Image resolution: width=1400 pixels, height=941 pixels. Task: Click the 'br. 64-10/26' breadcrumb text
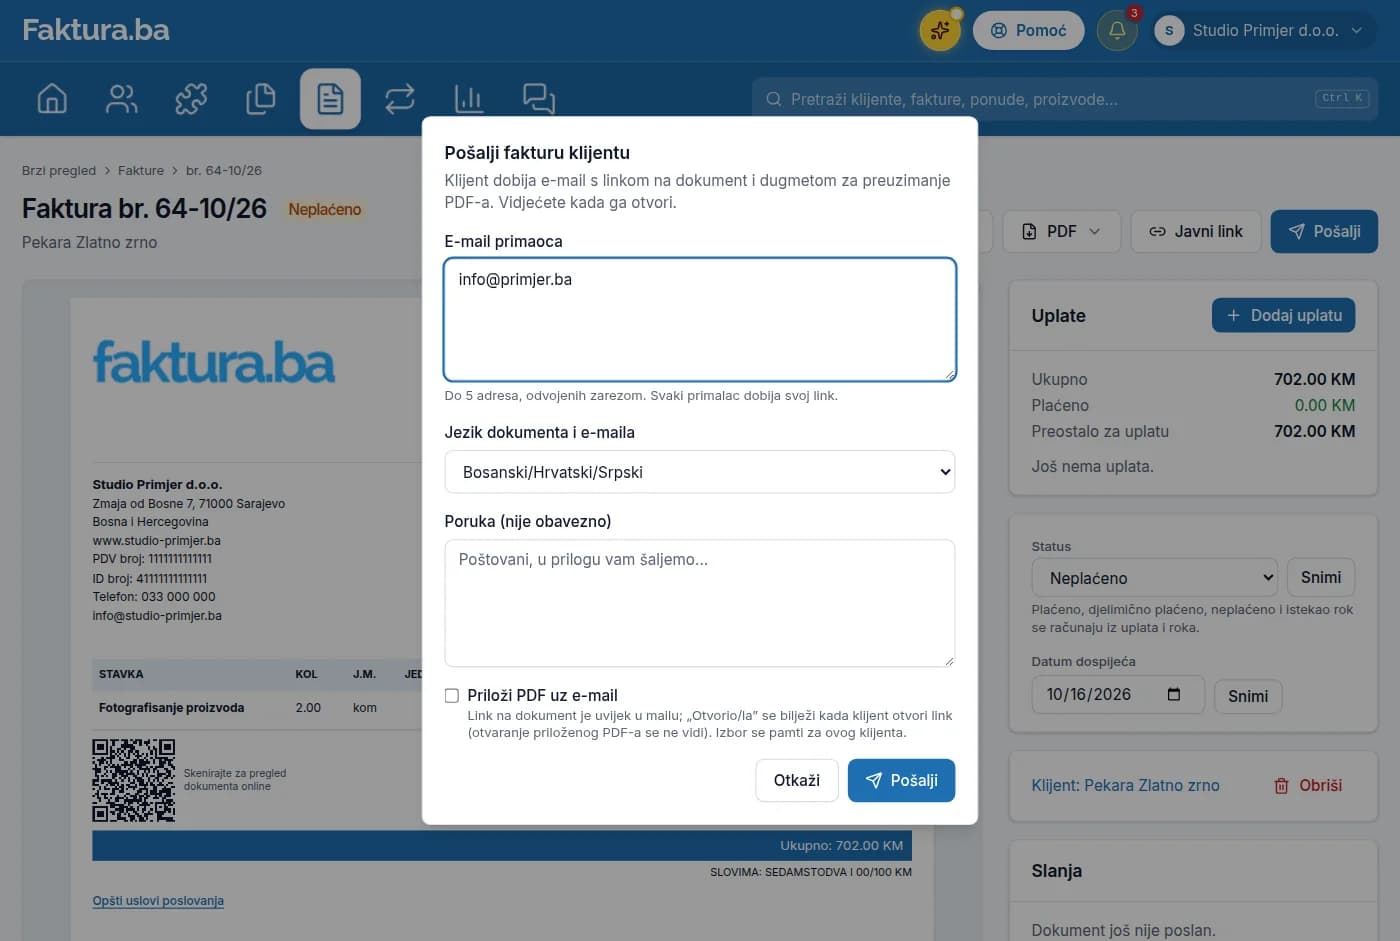224,171
